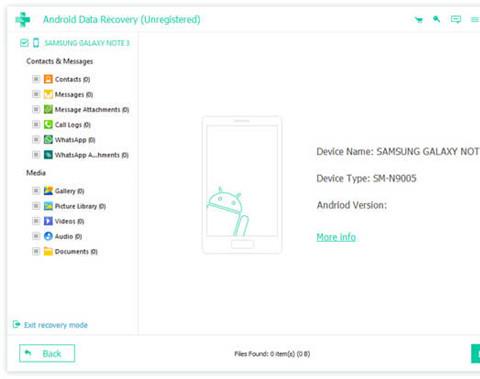Check the Contacts checkbox
The height and width of the screenshot is (379, 480).
click(x=36, y=79)
